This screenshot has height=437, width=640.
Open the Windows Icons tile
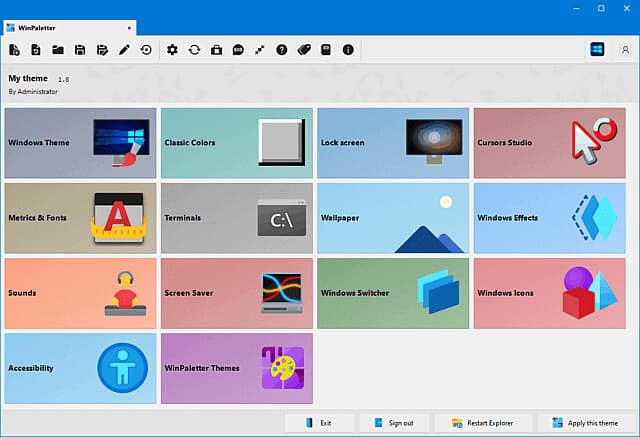point(550,293)
